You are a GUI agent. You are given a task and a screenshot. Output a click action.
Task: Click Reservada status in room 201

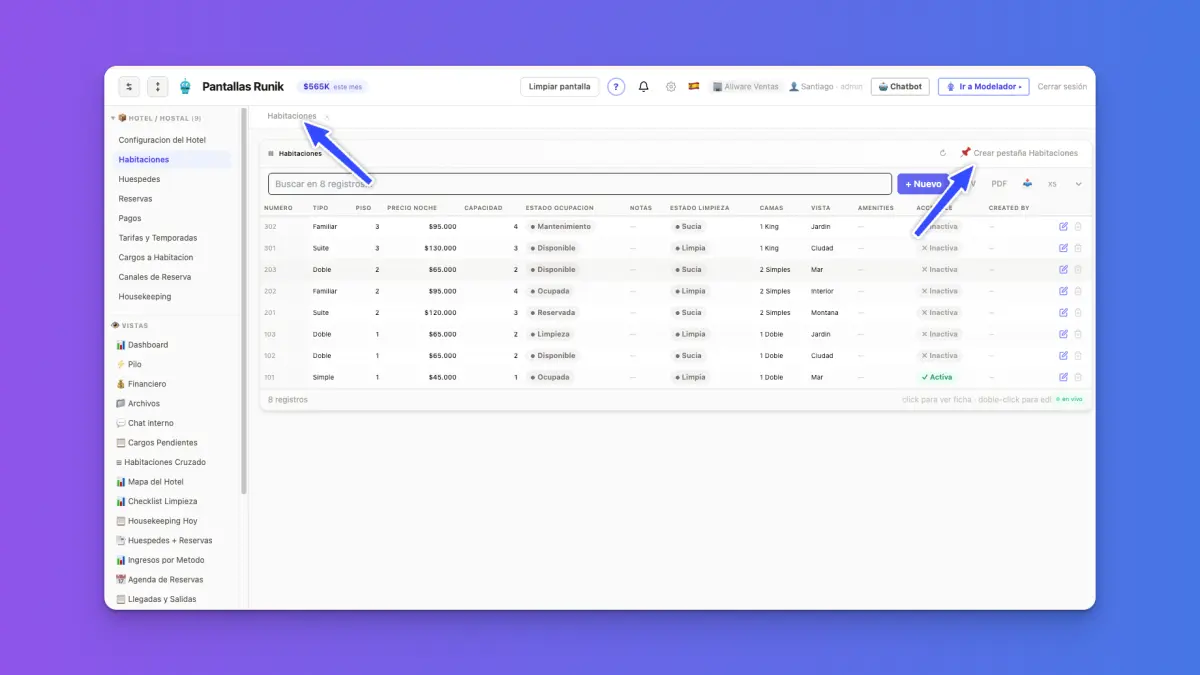tap(553, 313)
